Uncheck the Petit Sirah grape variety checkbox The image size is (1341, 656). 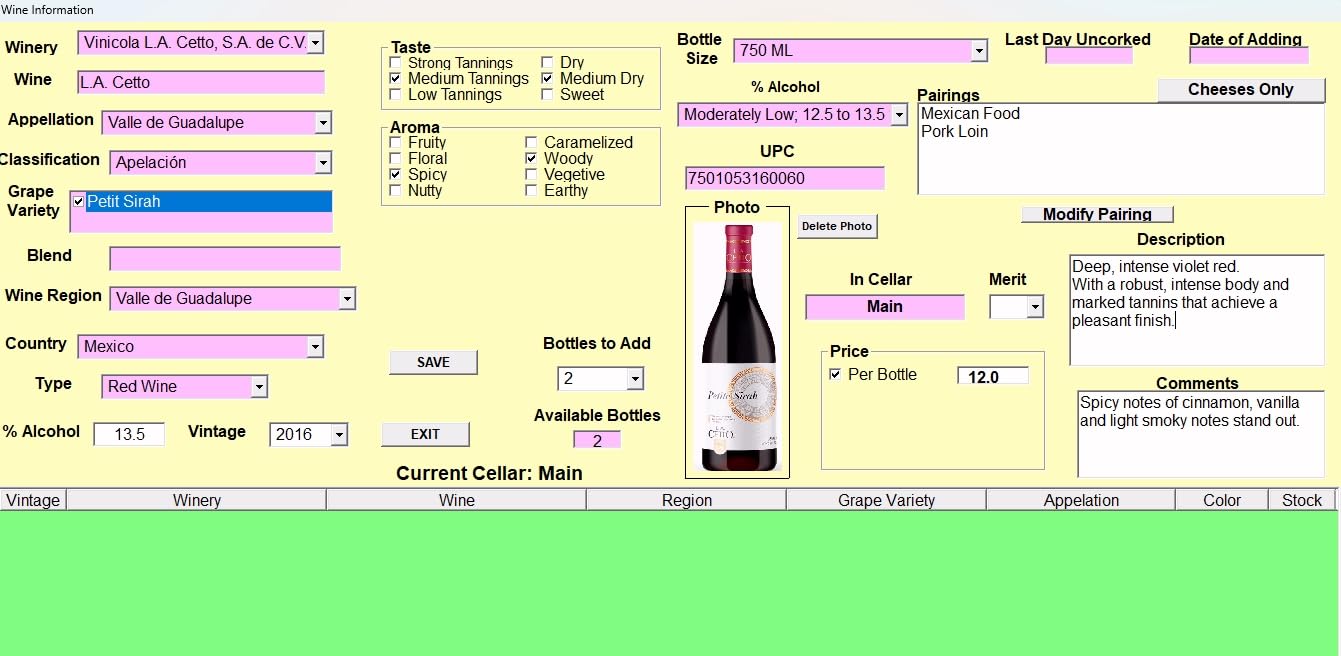[79, 202]
